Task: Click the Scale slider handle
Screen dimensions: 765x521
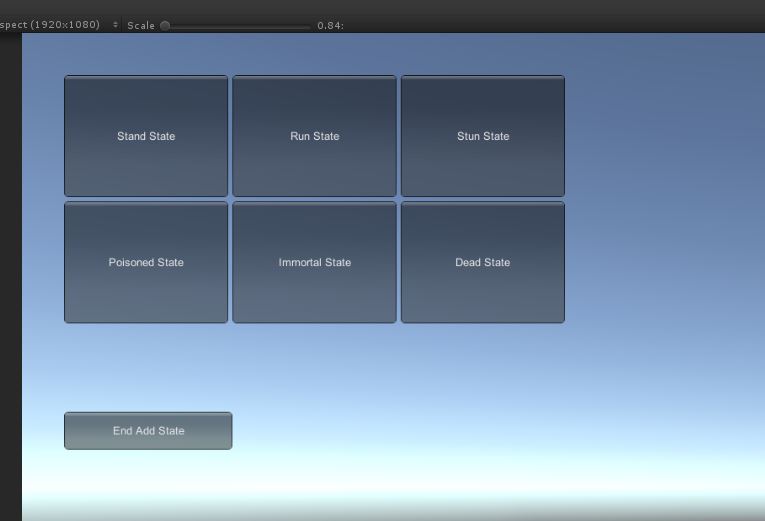Action: [165, 25]
